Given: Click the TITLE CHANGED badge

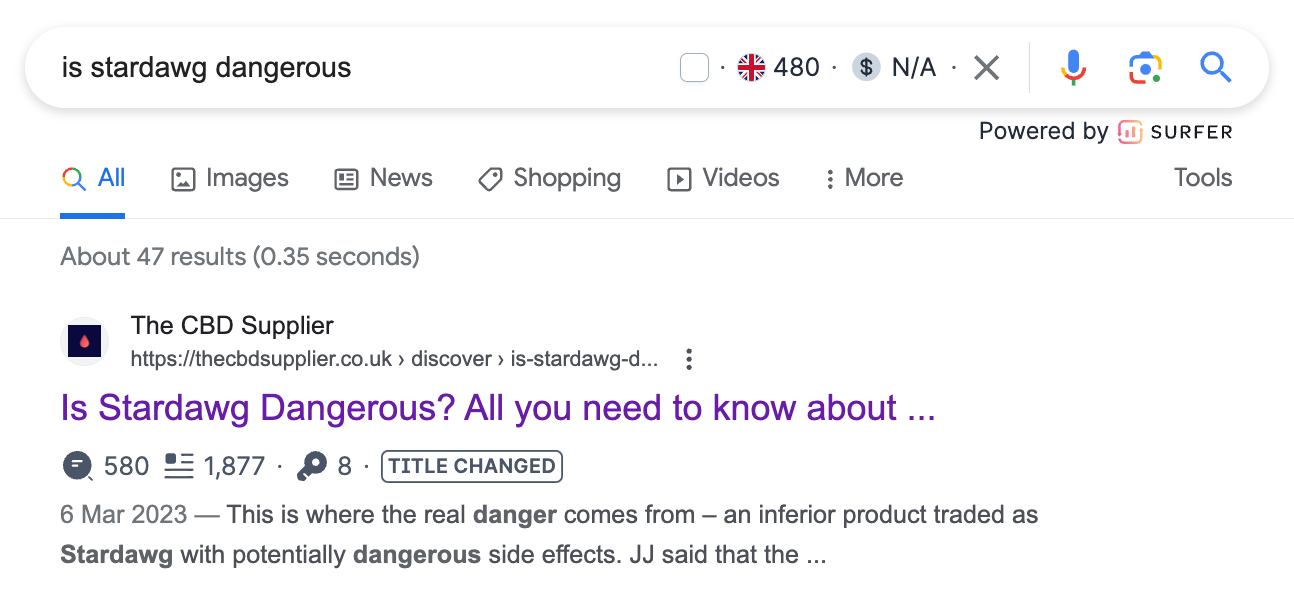Looking at the screenshot, I should click(x=472, y=466).
